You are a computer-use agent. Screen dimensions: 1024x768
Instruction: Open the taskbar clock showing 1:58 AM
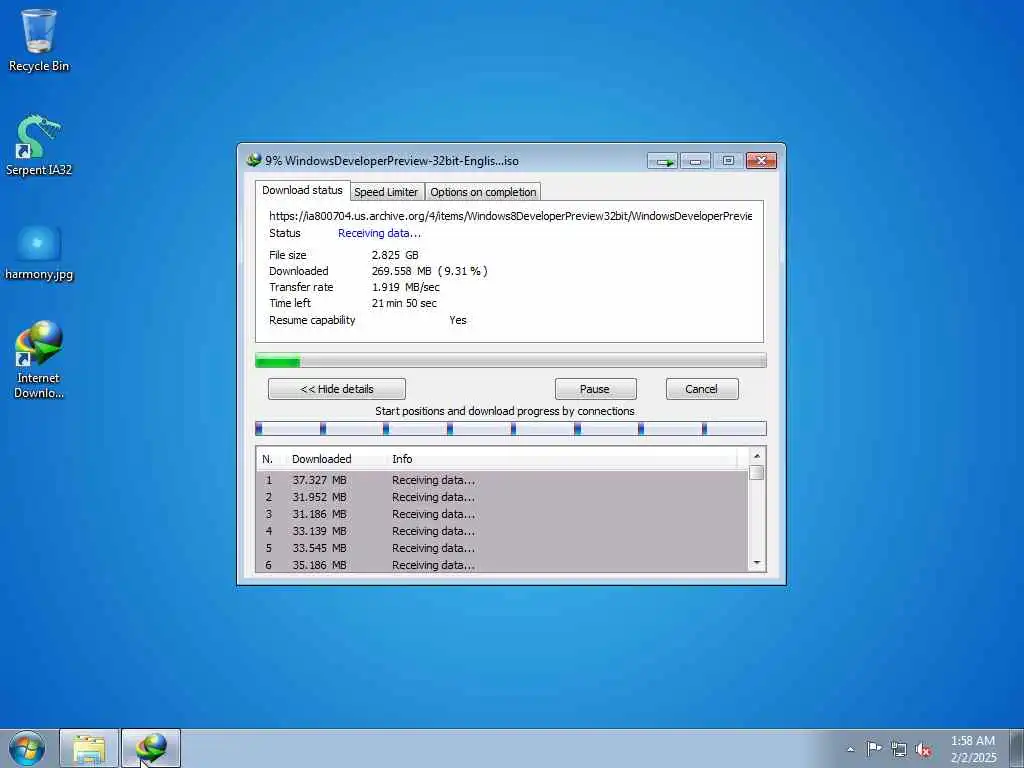(973, 749)
